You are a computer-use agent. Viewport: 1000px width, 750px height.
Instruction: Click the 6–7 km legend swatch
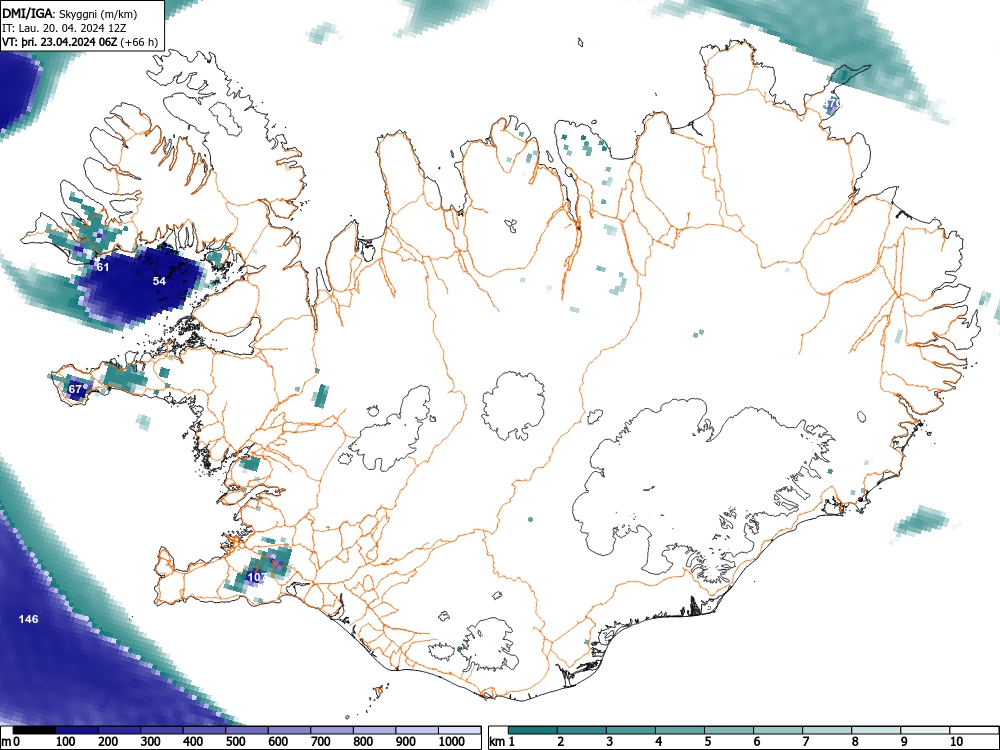click(778, 730)
